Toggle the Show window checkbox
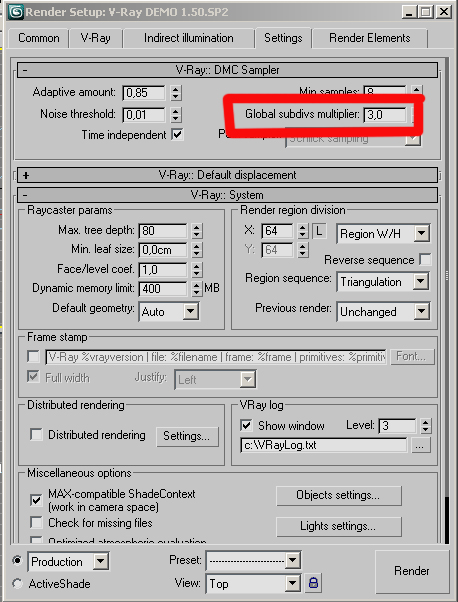 (246, 425)
